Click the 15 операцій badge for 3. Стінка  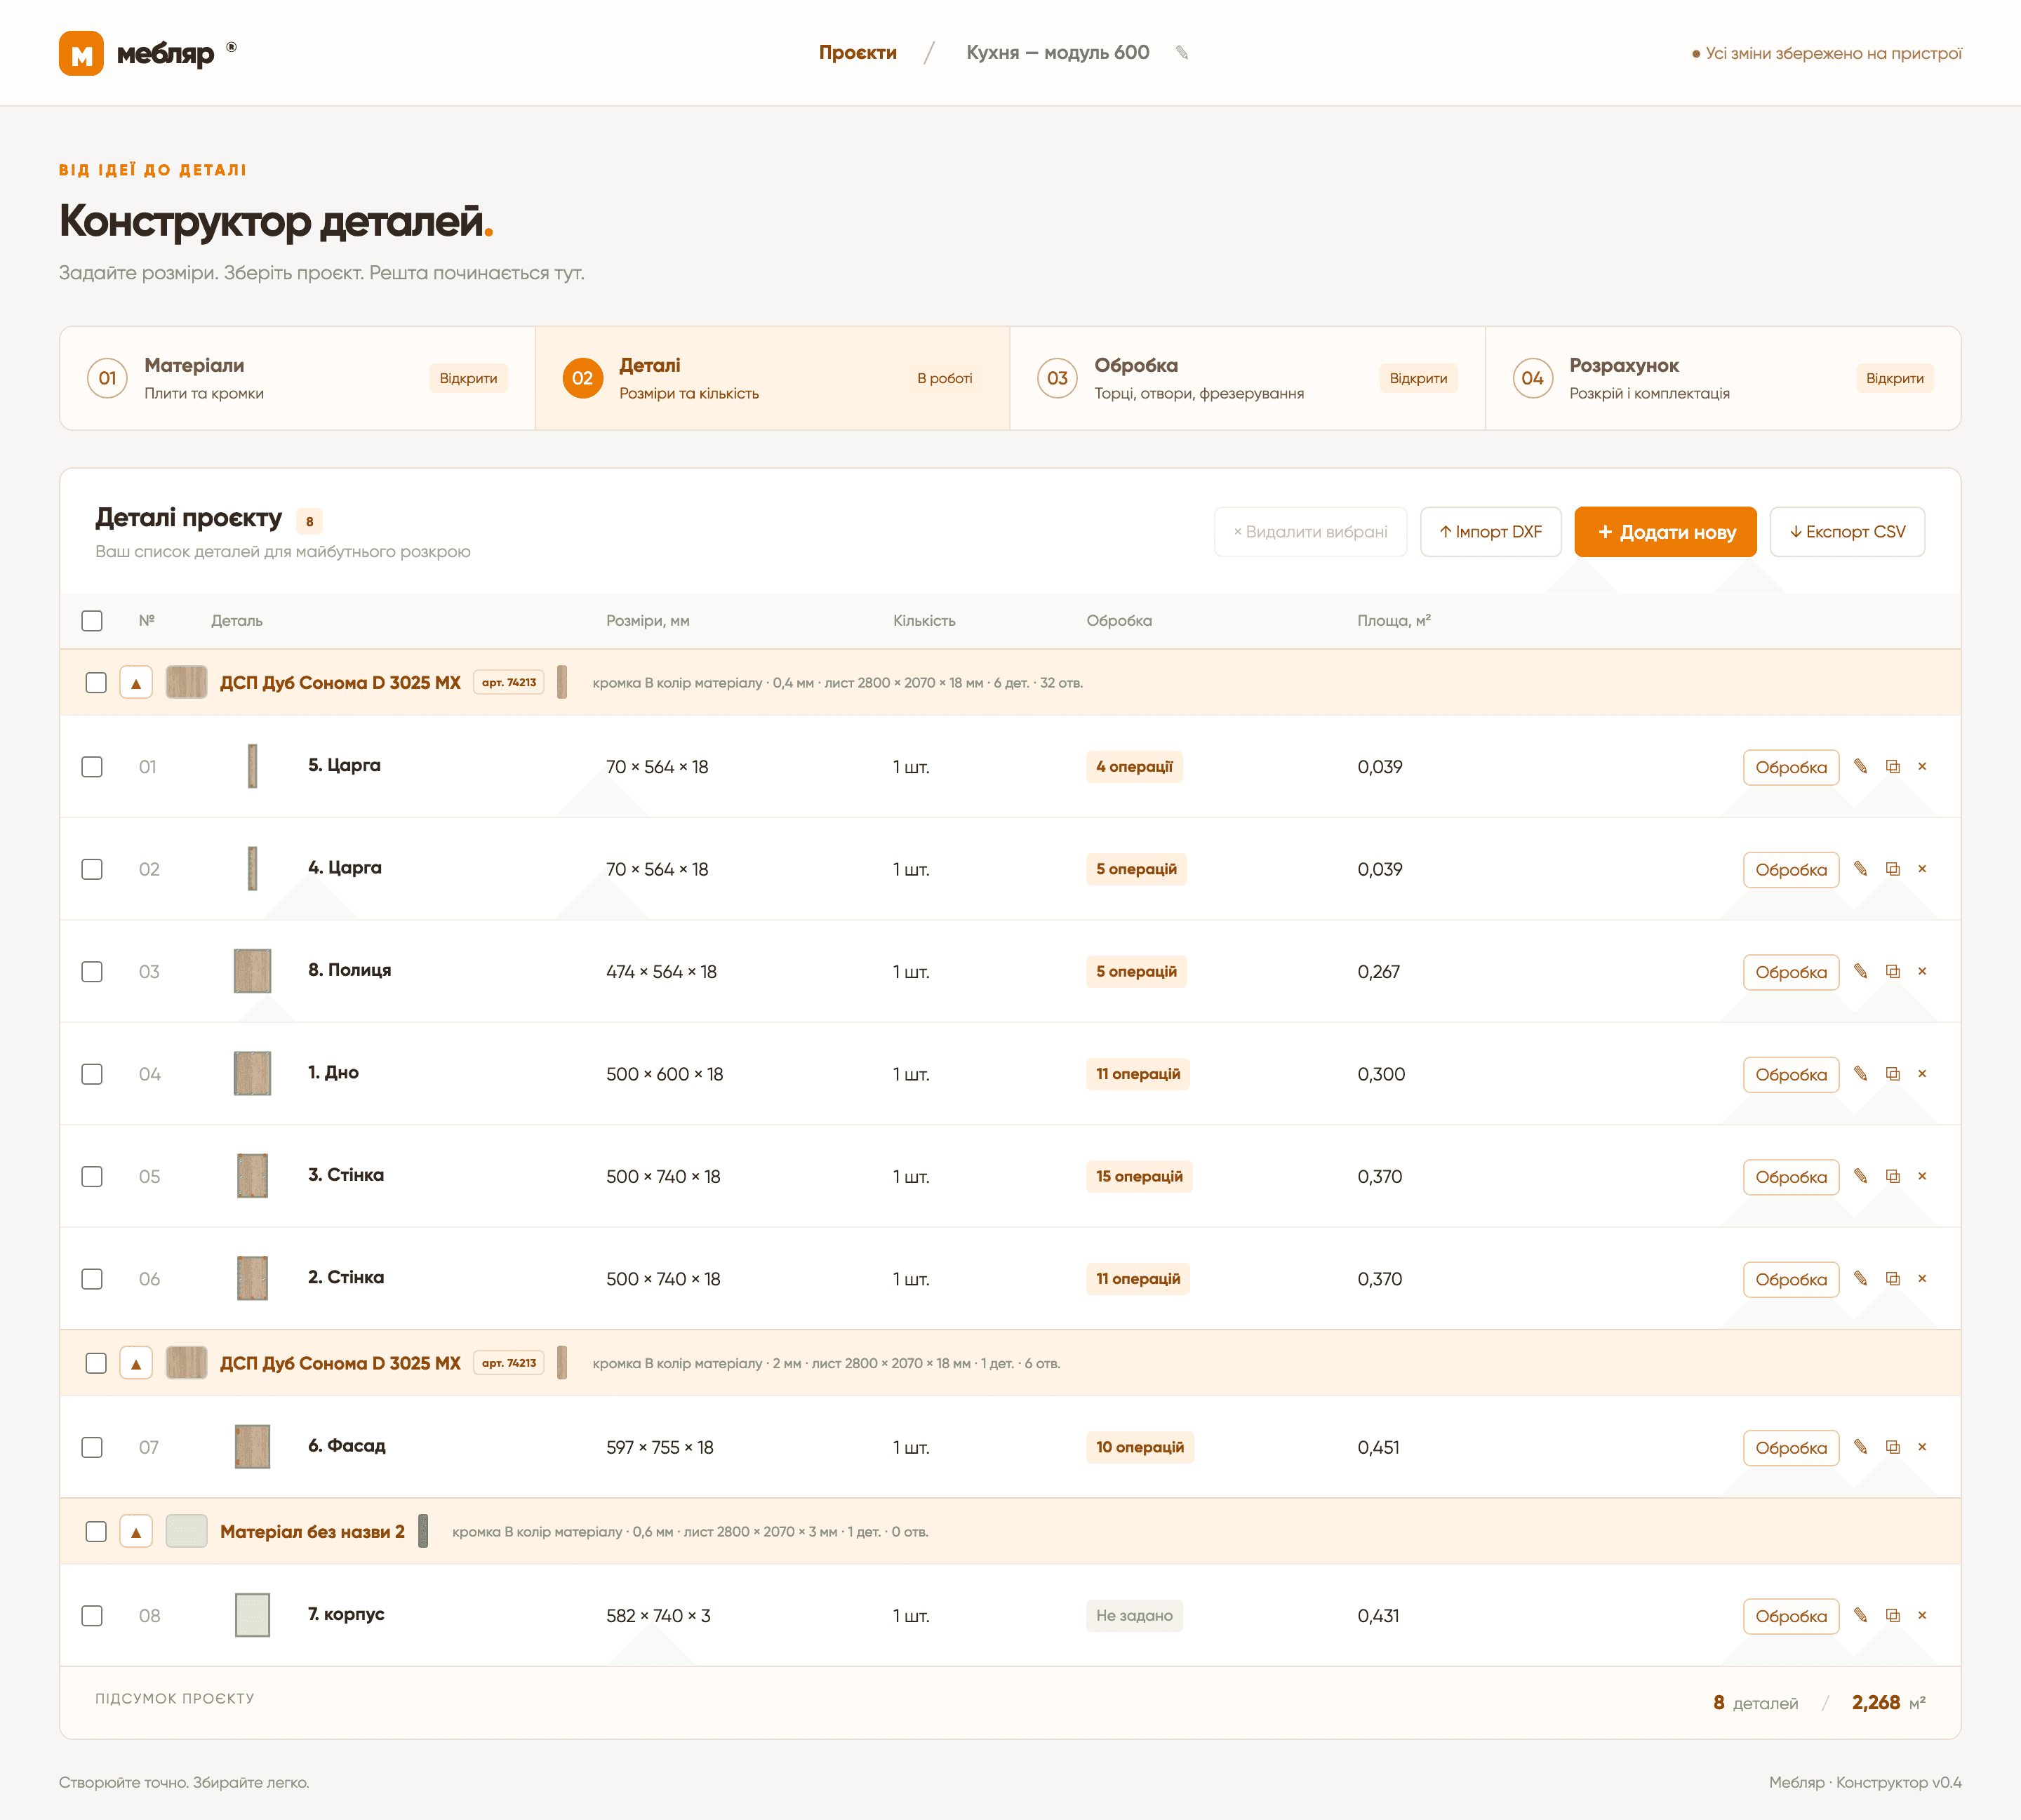point(1139,1177)
